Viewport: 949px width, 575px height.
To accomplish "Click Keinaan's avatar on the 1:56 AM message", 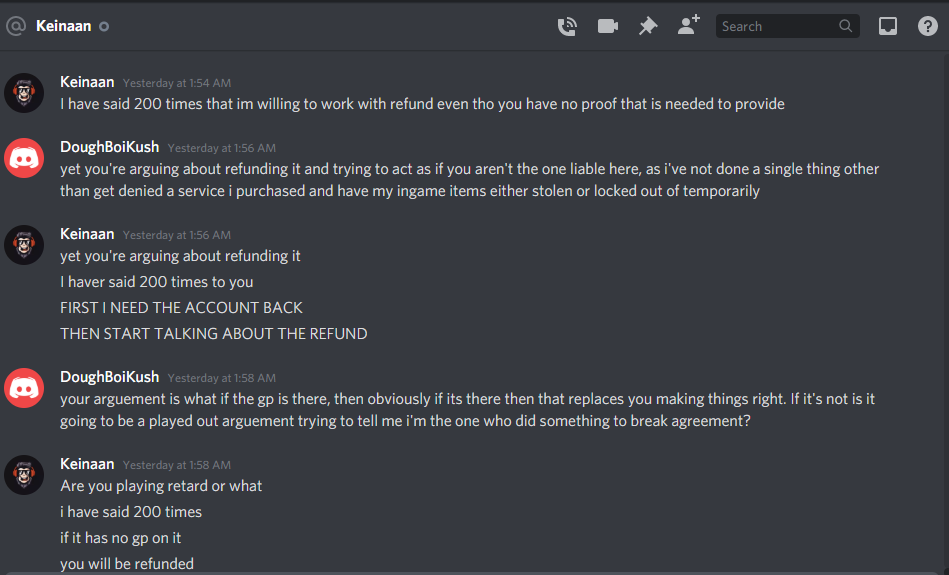I will pos(24,245).
